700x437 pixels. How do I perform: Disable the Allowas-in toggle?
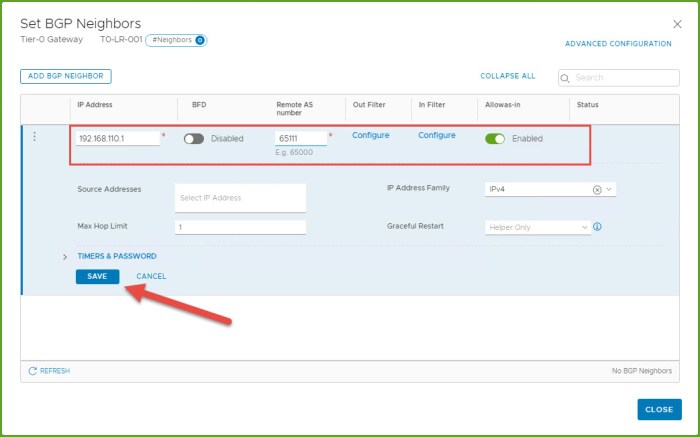(x=495, y=139)
